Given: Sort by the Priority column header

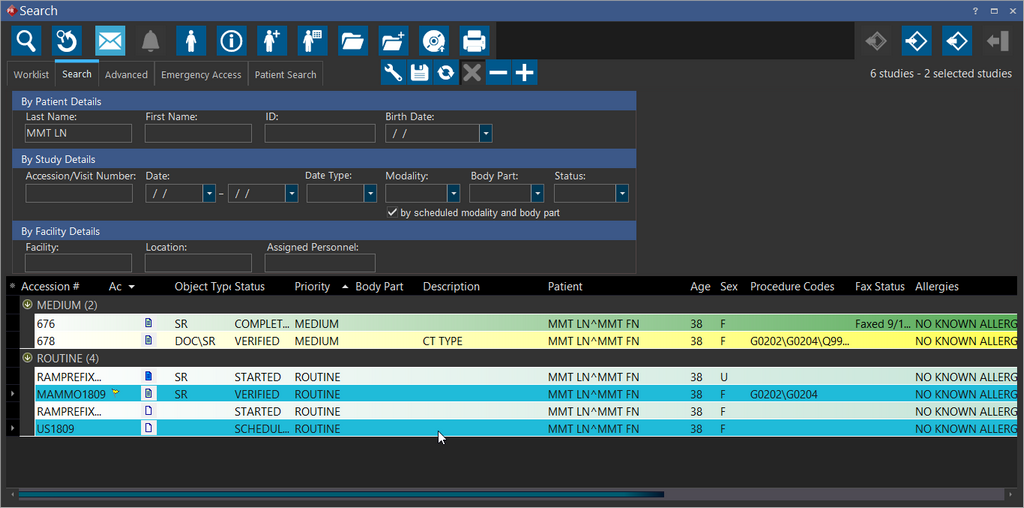Looking at the screenshot, I should click(x=312, y=287).
